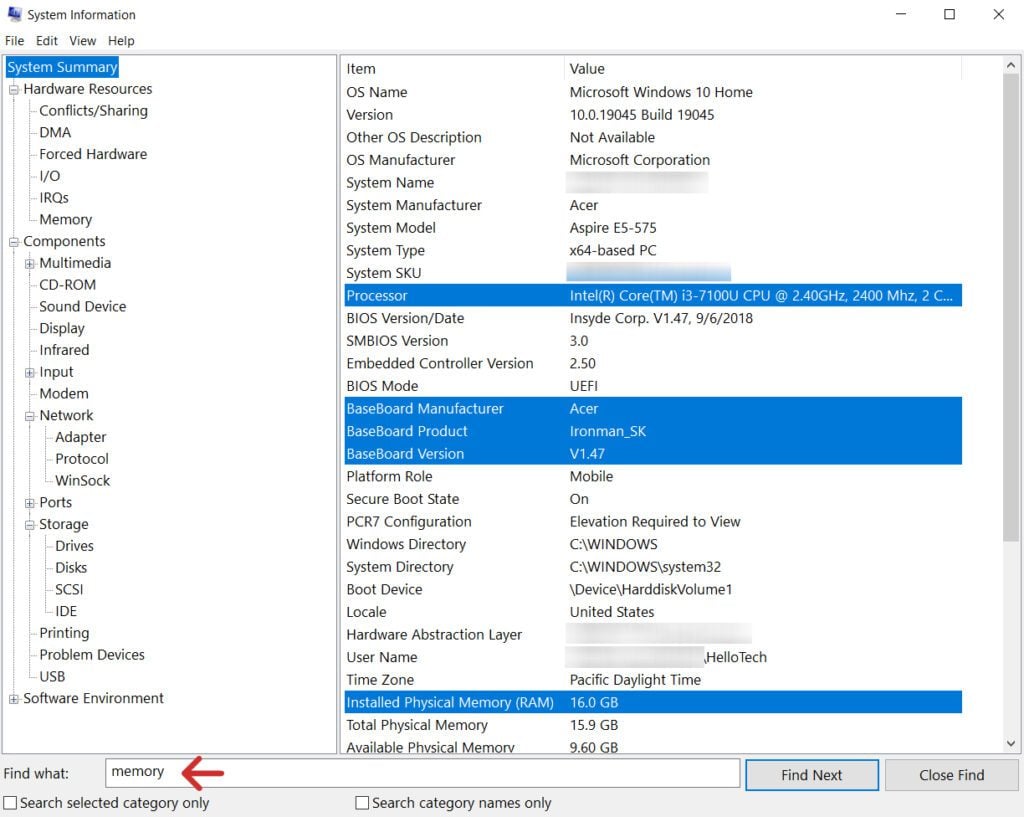The image size is (1024, 817).
Task: Enable Search selected category only
Action: [x=10, y=803]
